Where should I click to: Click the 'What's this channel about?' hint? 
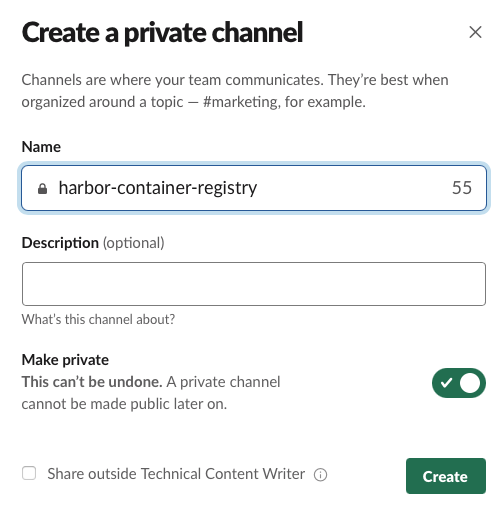98,319
